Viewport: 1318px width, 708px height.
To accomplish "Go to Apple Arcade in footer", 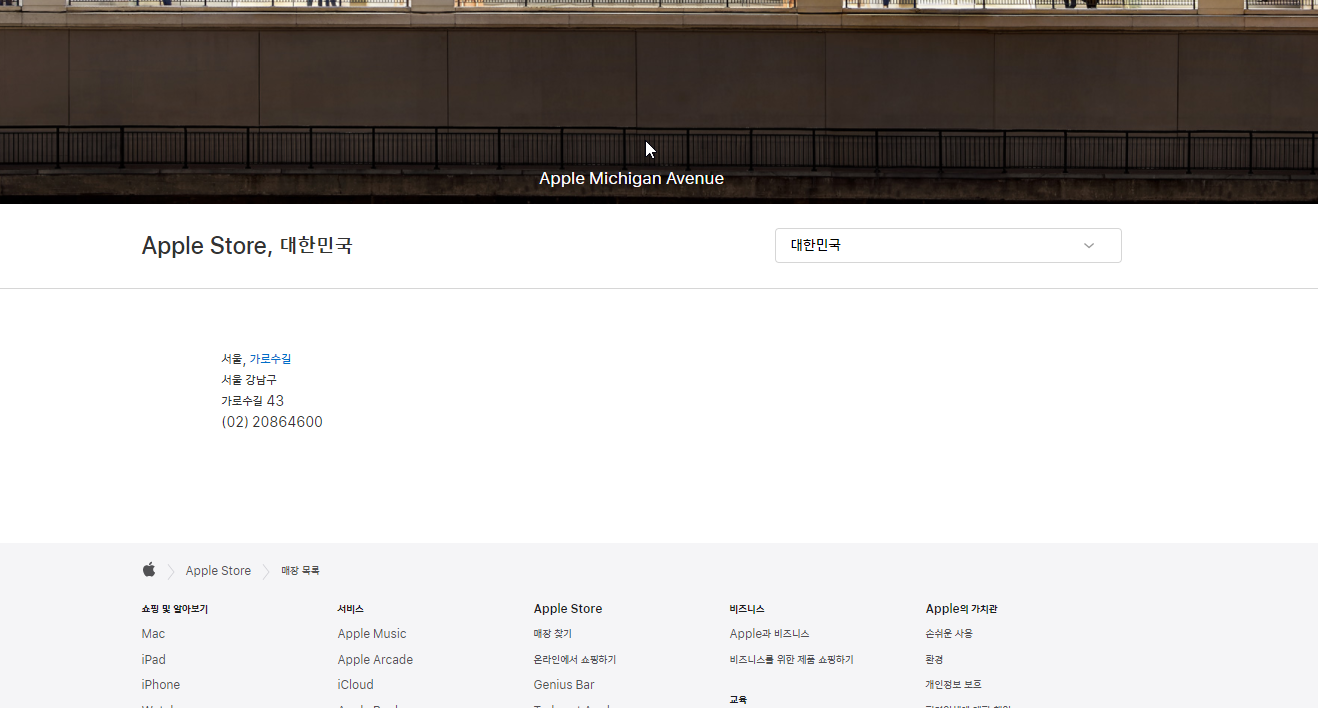I will pyautogui.click(x=375, y=660).
